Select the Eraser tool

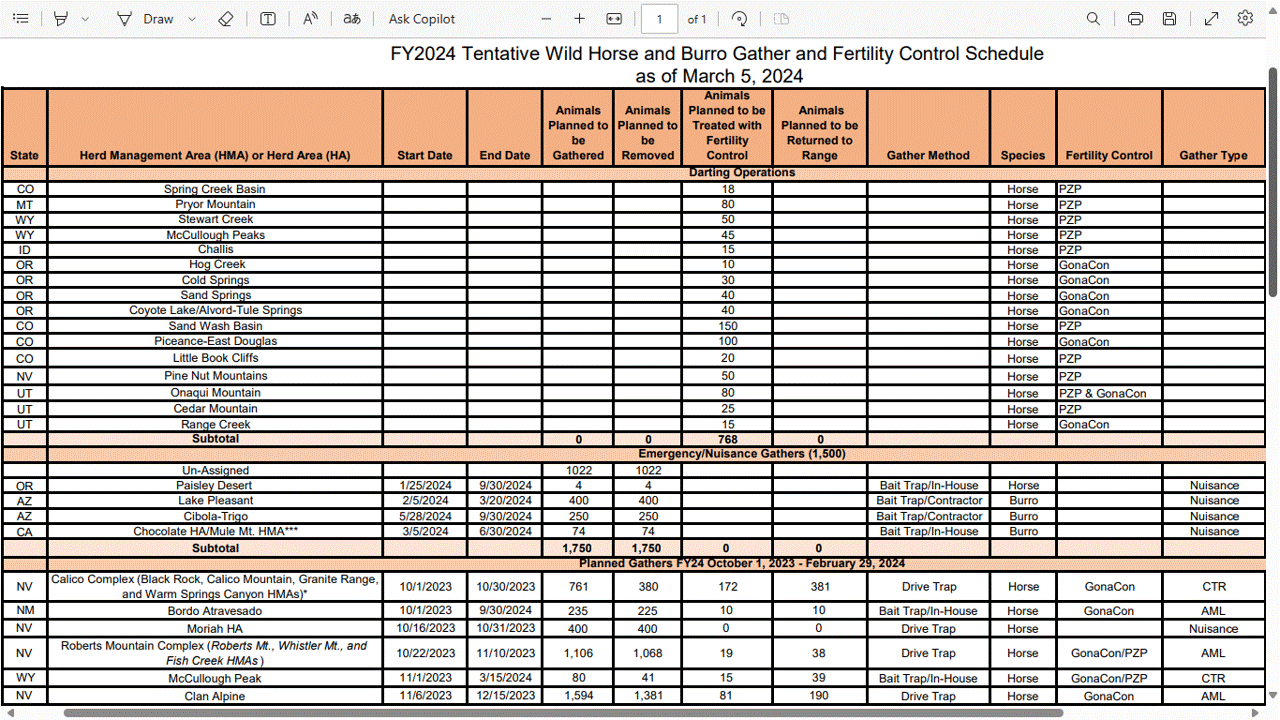[225, 19]
